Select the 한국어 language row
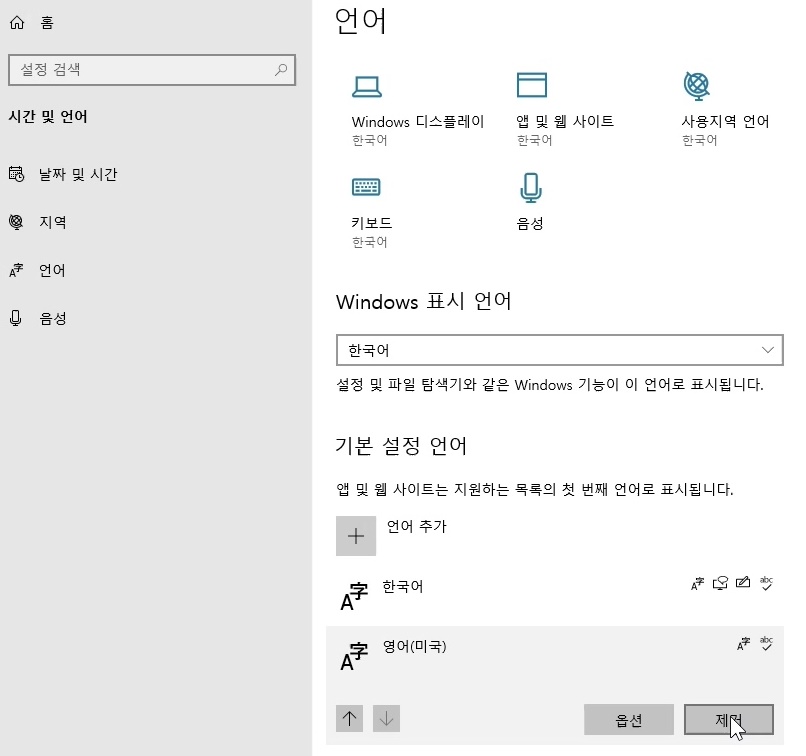 tap(555, 596)
